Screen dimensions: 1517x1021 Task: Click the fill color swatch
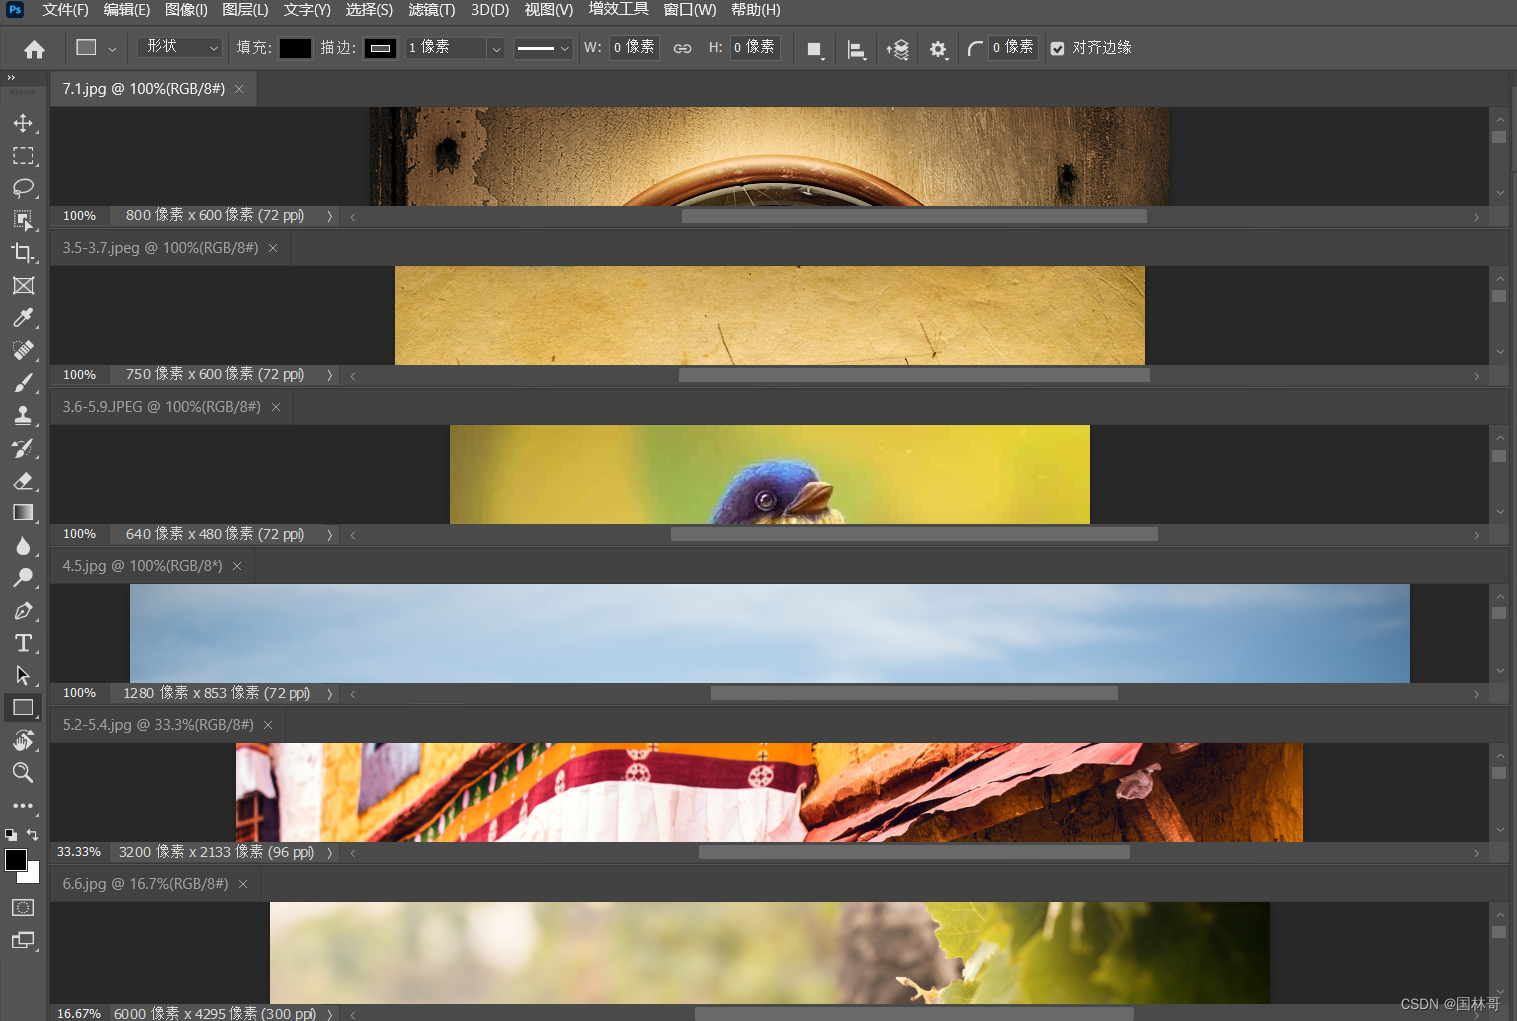pyautogui.click(x=295, y=48)
